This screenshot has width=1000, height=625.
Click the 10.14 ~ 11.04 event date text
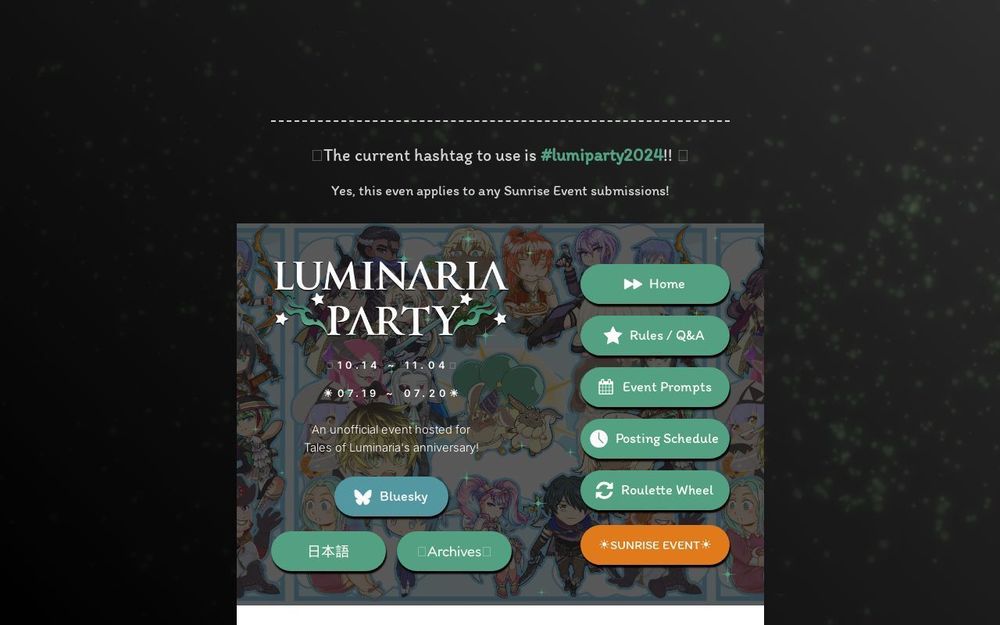(x=392, y=365)
